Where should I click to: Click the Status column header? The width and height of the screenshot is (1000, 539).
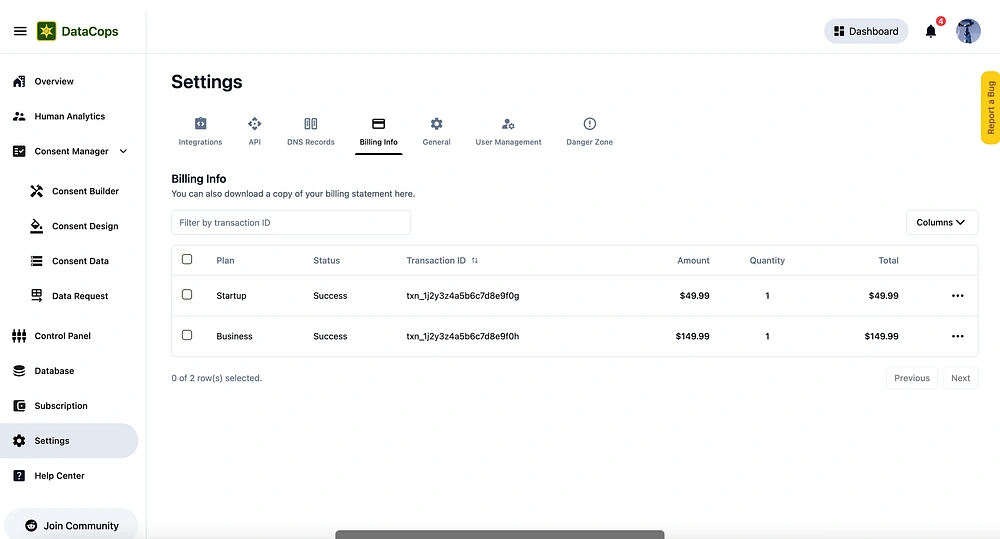327,260
